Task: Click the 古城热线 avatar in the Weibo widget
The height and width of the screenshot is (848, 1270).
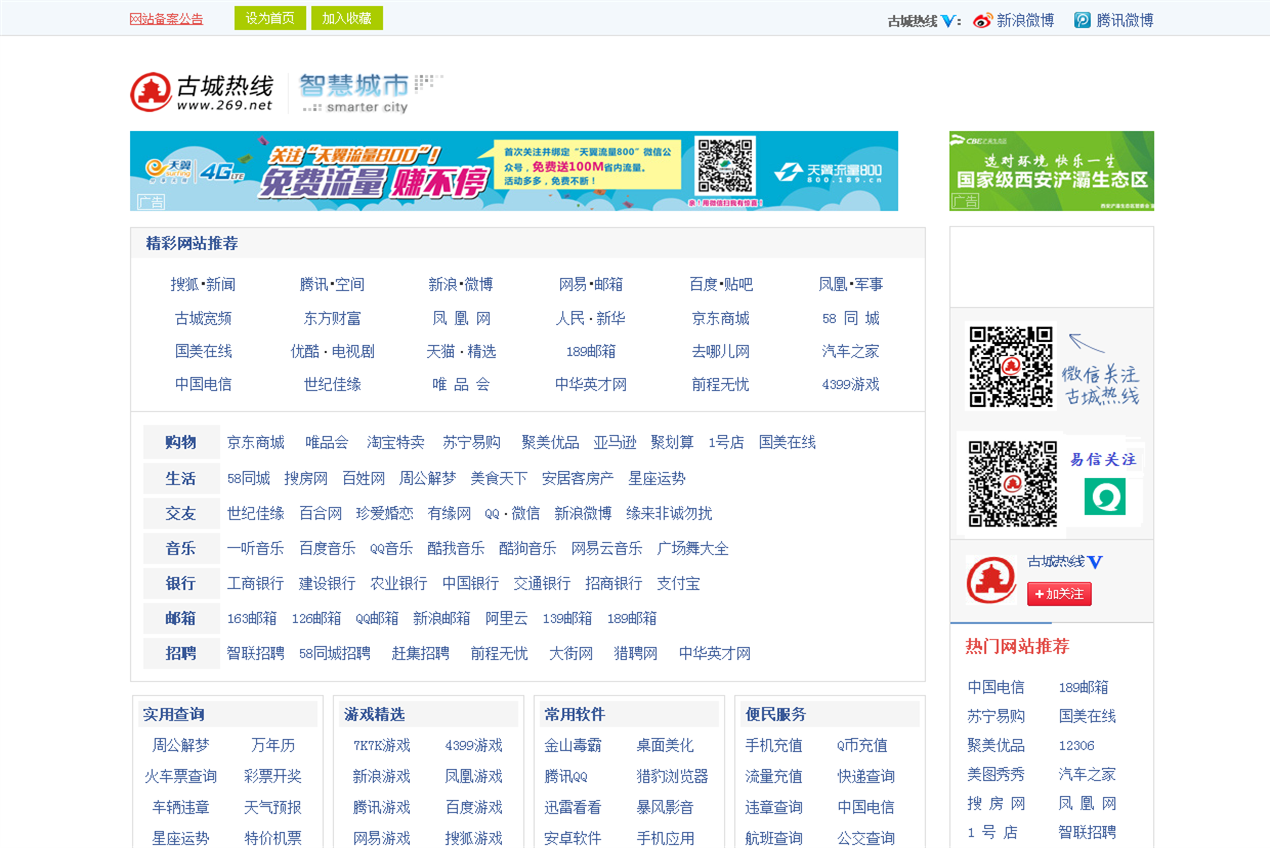Action: click(991, 581)
